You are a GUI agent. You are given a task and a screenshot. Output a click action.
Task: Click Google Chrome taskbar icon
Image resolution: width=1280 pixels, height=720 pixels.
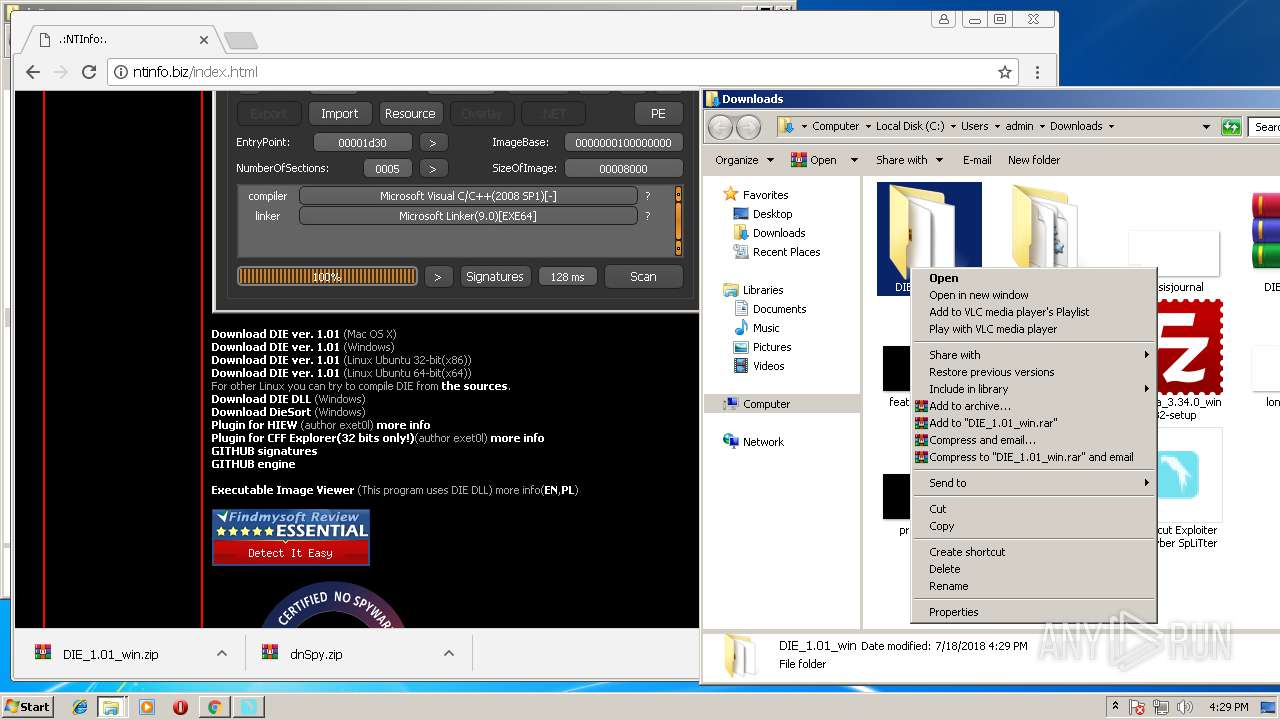click(214, 707)
